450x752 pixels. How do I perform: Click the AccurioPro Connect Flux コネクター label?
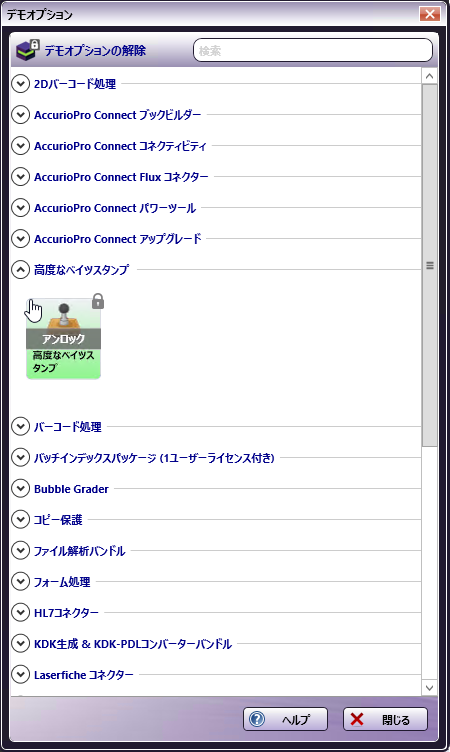121,177
